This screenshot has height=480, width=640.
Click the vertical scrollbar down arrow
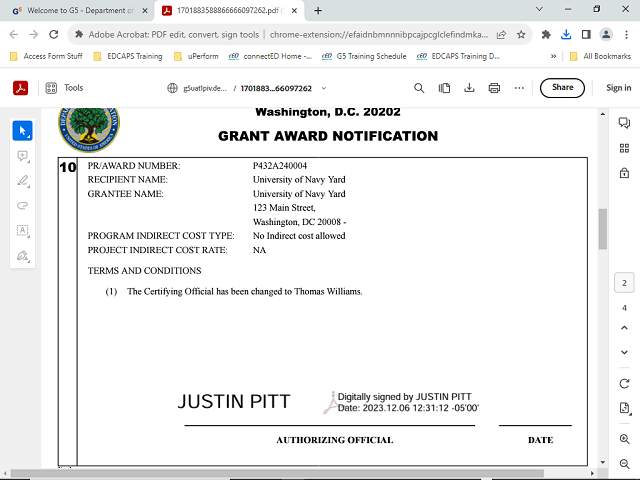coord(602,462)
